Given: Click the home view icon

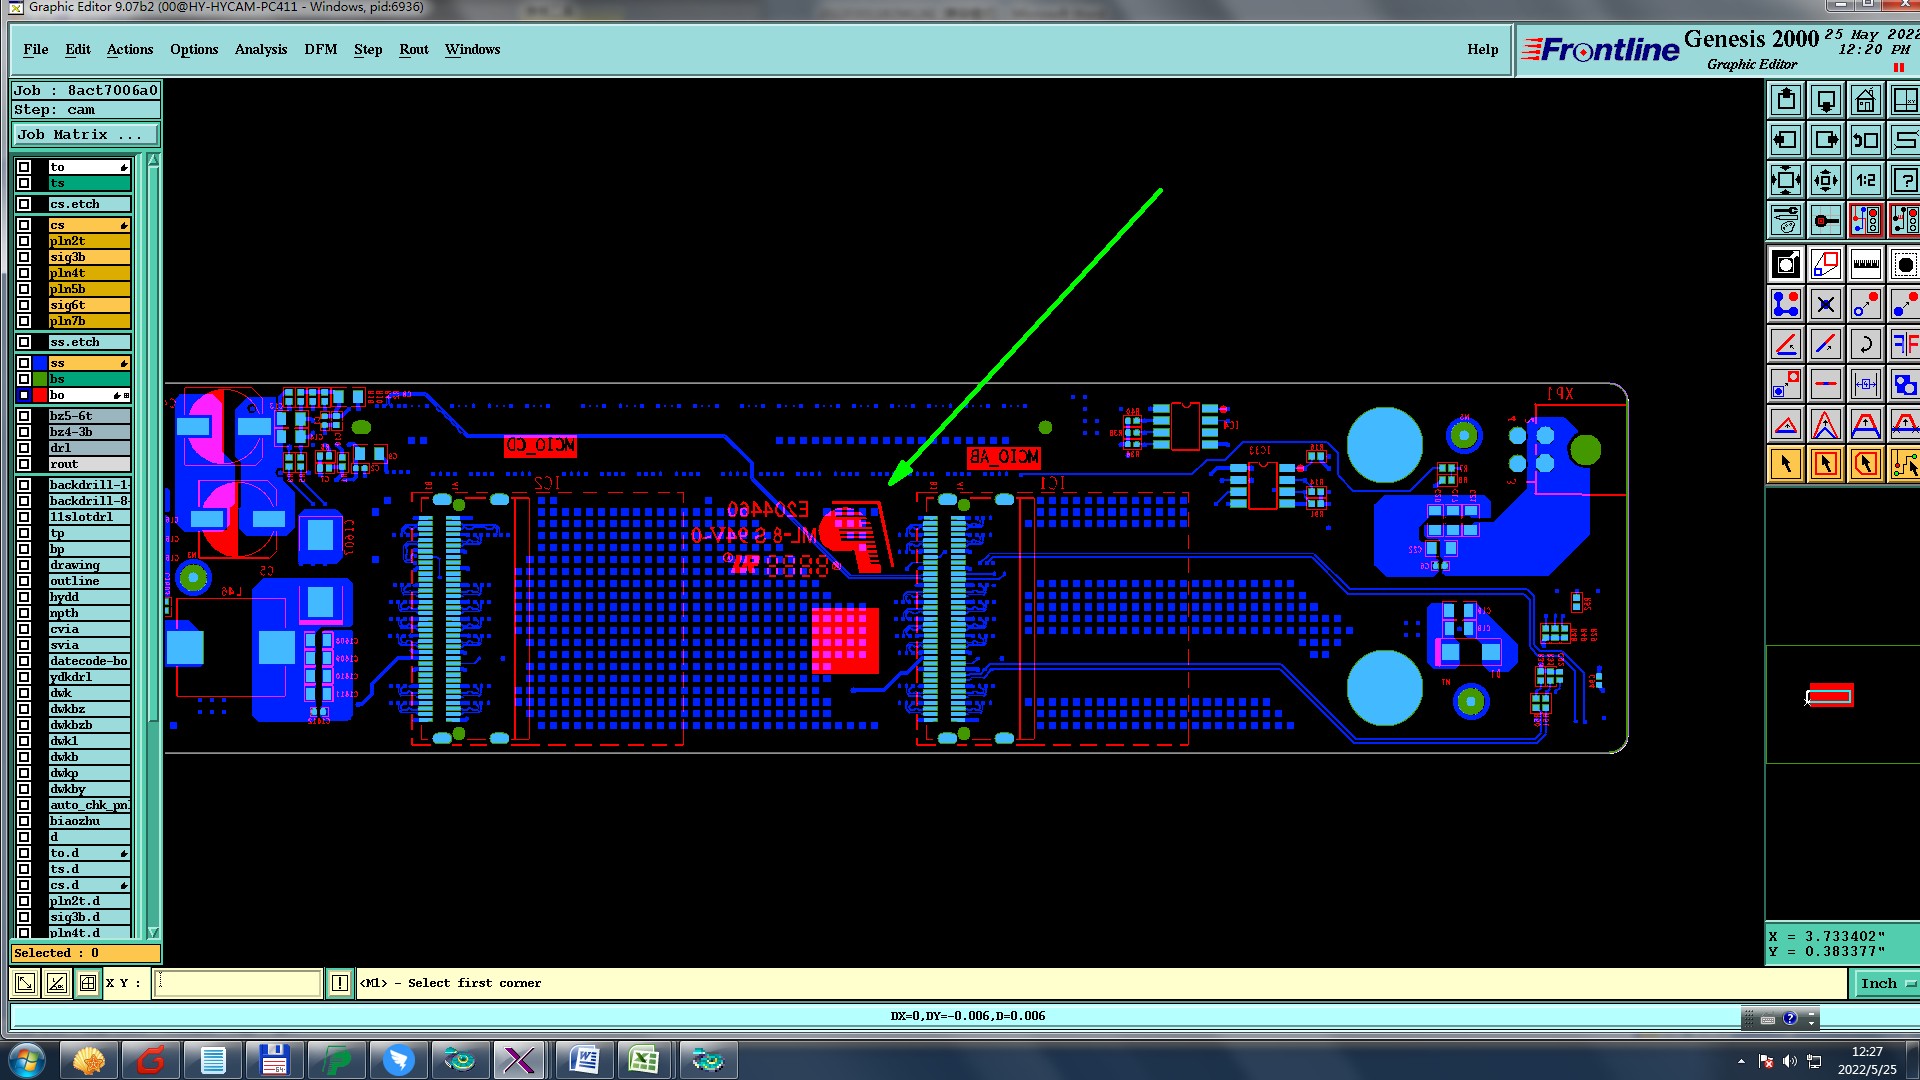Looking at the screenshot, I should 1865,100.
